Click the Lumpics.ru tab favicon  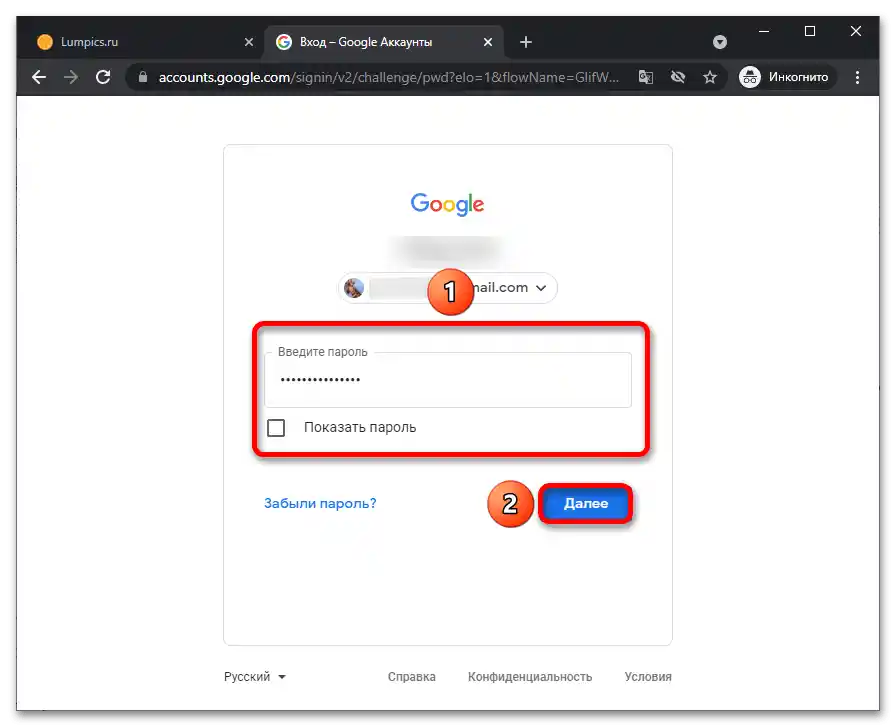pos(45,42)
